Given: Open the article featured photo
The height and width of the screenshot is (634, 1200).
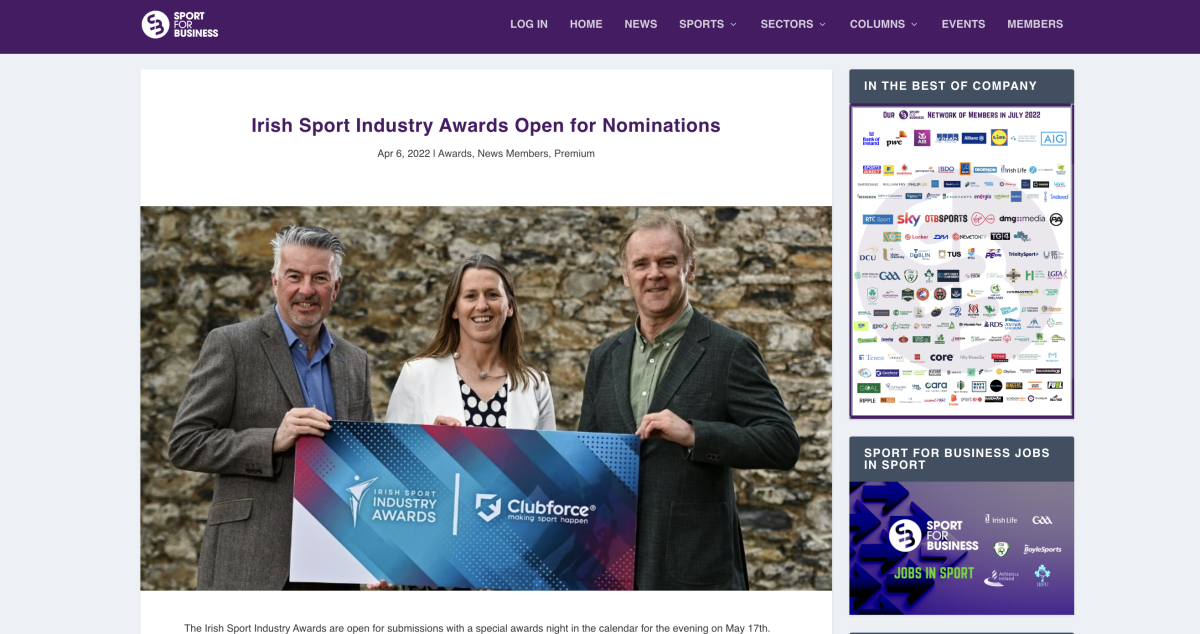Looking at the screenshot, I should (x=486, y=398).
